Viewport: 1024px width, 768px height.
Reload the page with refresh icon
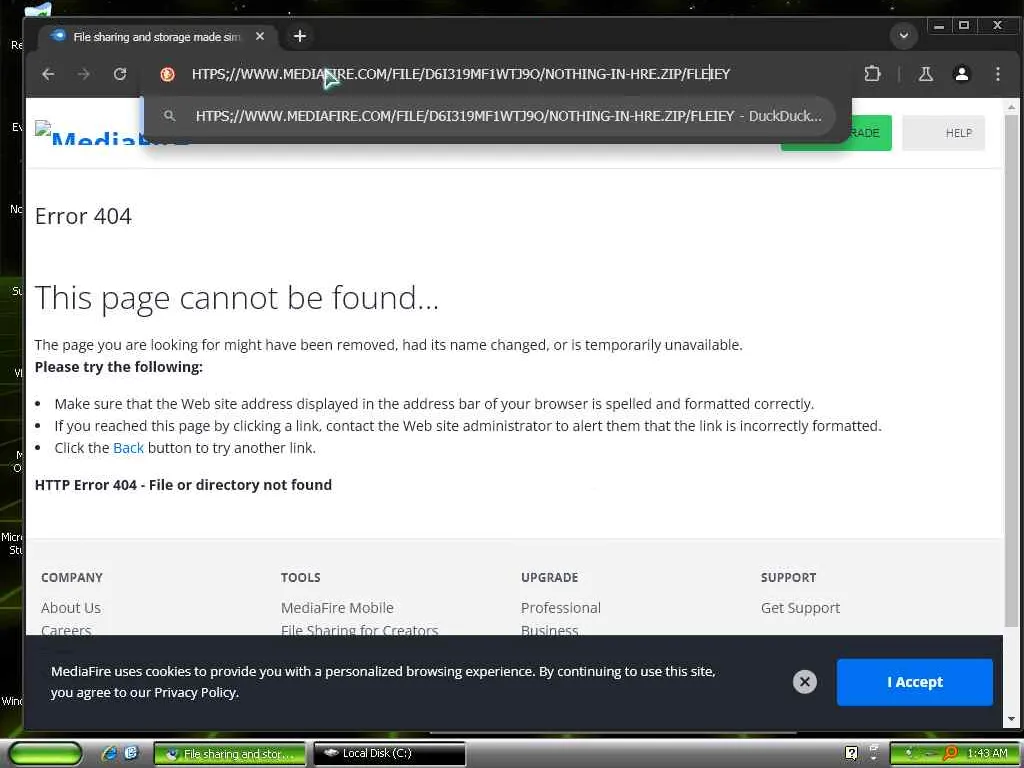click(120, 74)
